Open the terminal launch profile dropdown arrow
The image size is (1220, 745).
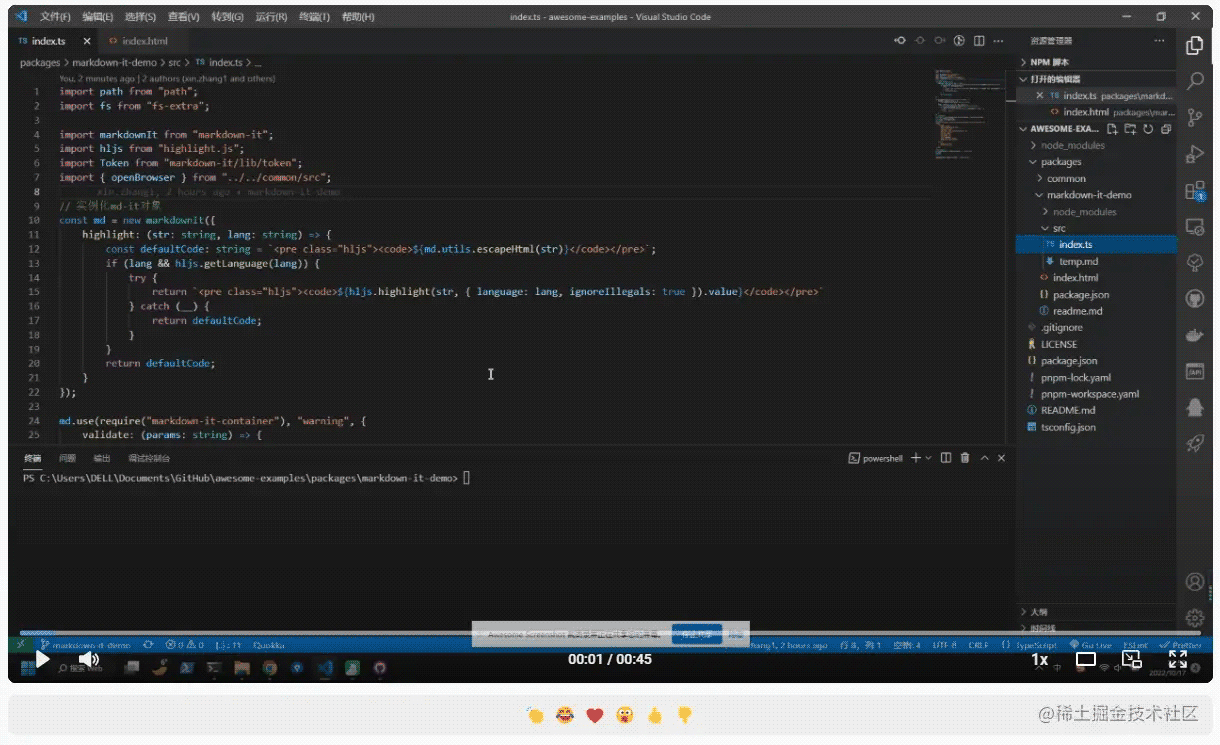pyautogui.click(x=929, y=458)
